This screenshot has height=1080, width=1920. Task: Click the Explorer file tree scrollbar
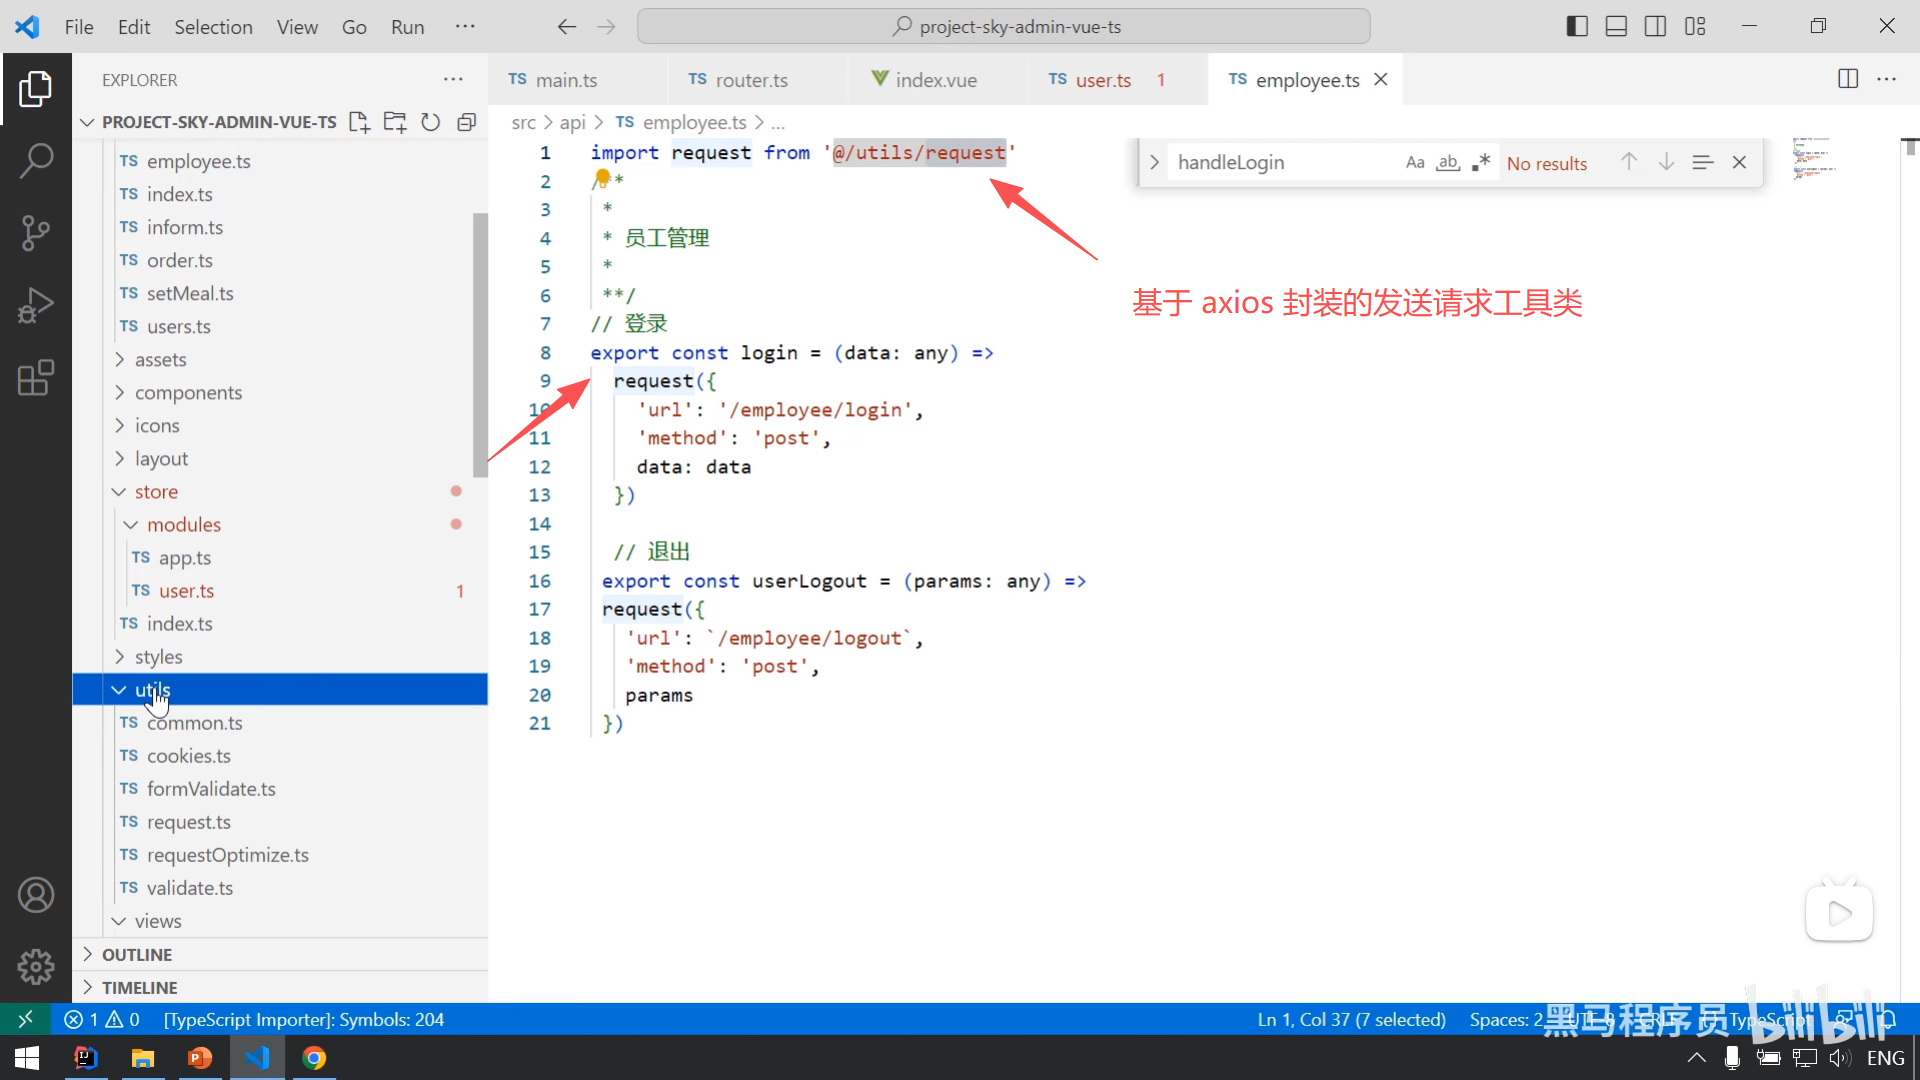(x=480, y=345)
